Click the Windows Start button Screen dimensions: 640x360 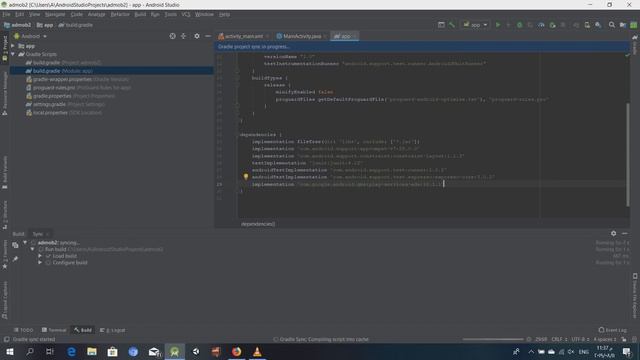click(x=10, y=351)
